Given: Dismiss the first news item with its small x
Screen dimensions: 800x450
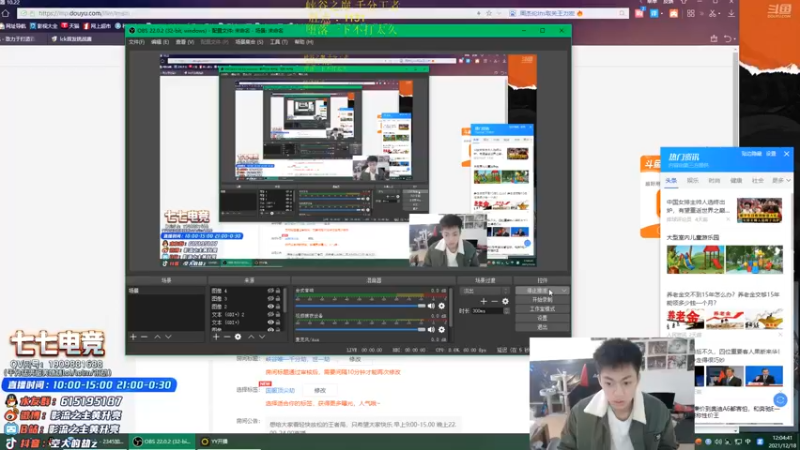Looking at the screenshot, I should [728, 219].
